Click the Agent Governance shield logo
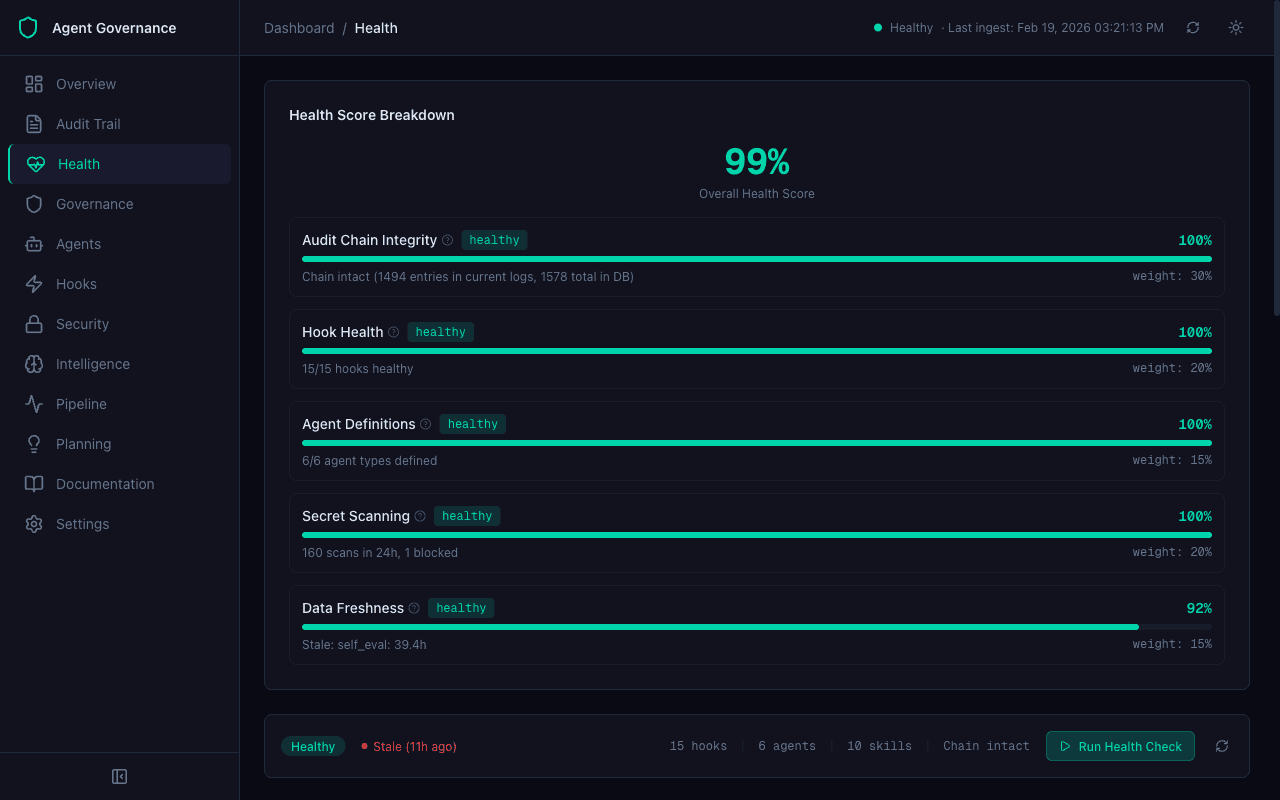1280x800 pixels. pyautogui.click(x=28, y=27)
